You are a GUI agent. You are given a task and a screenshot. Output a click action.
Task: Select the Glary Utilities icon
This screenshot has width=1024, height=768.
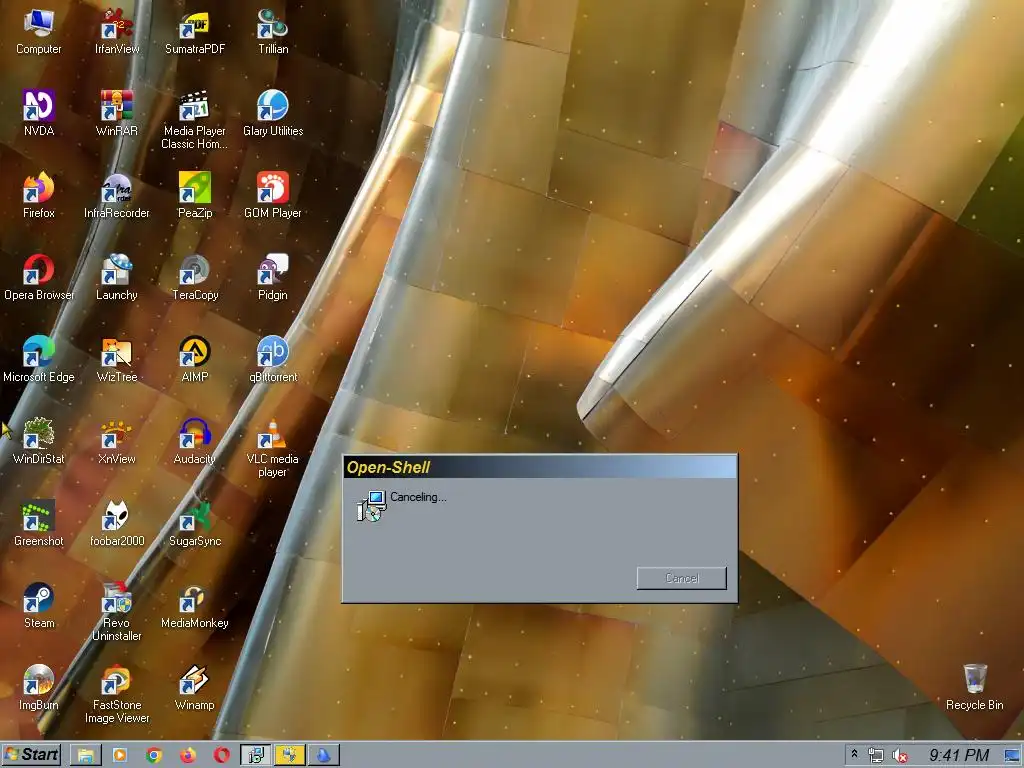click(x=273, y=114)
